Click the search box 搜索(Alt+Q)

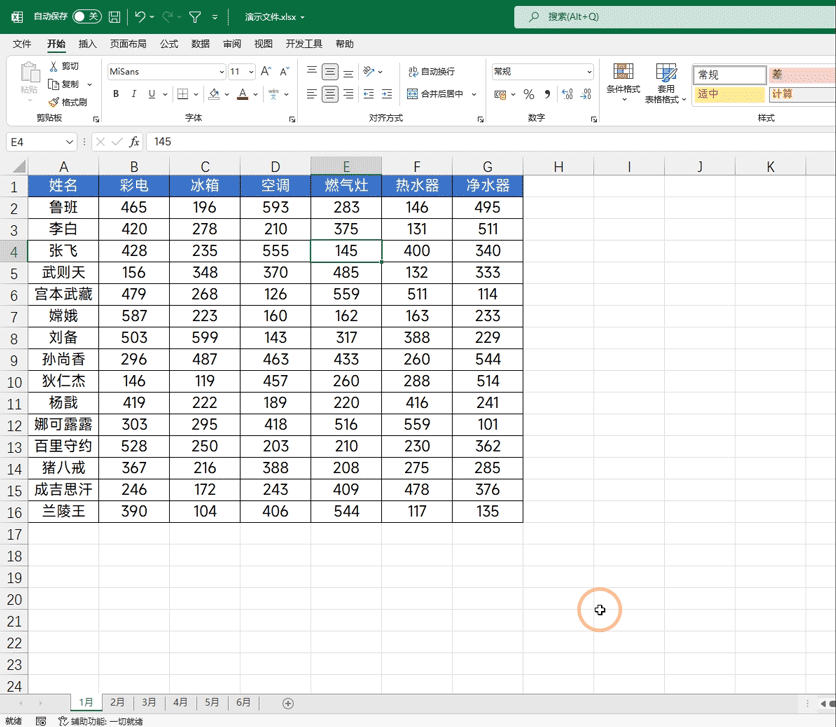pos(674,17)
